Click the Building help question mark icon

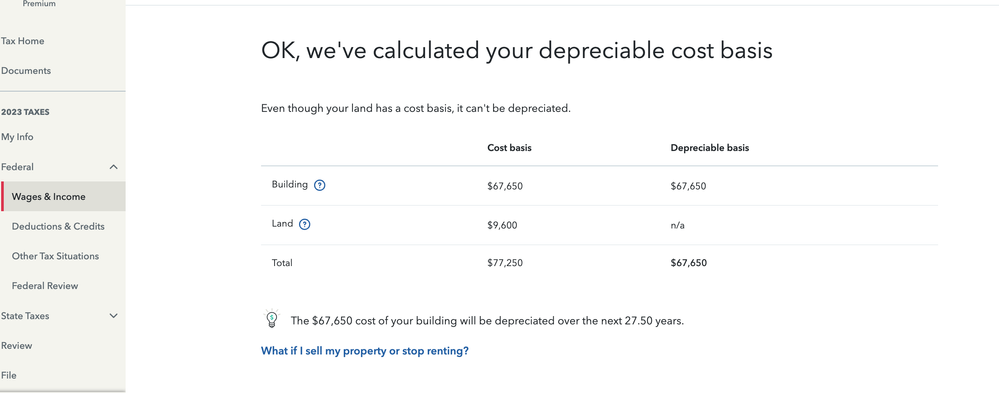(x=320, y=185)
